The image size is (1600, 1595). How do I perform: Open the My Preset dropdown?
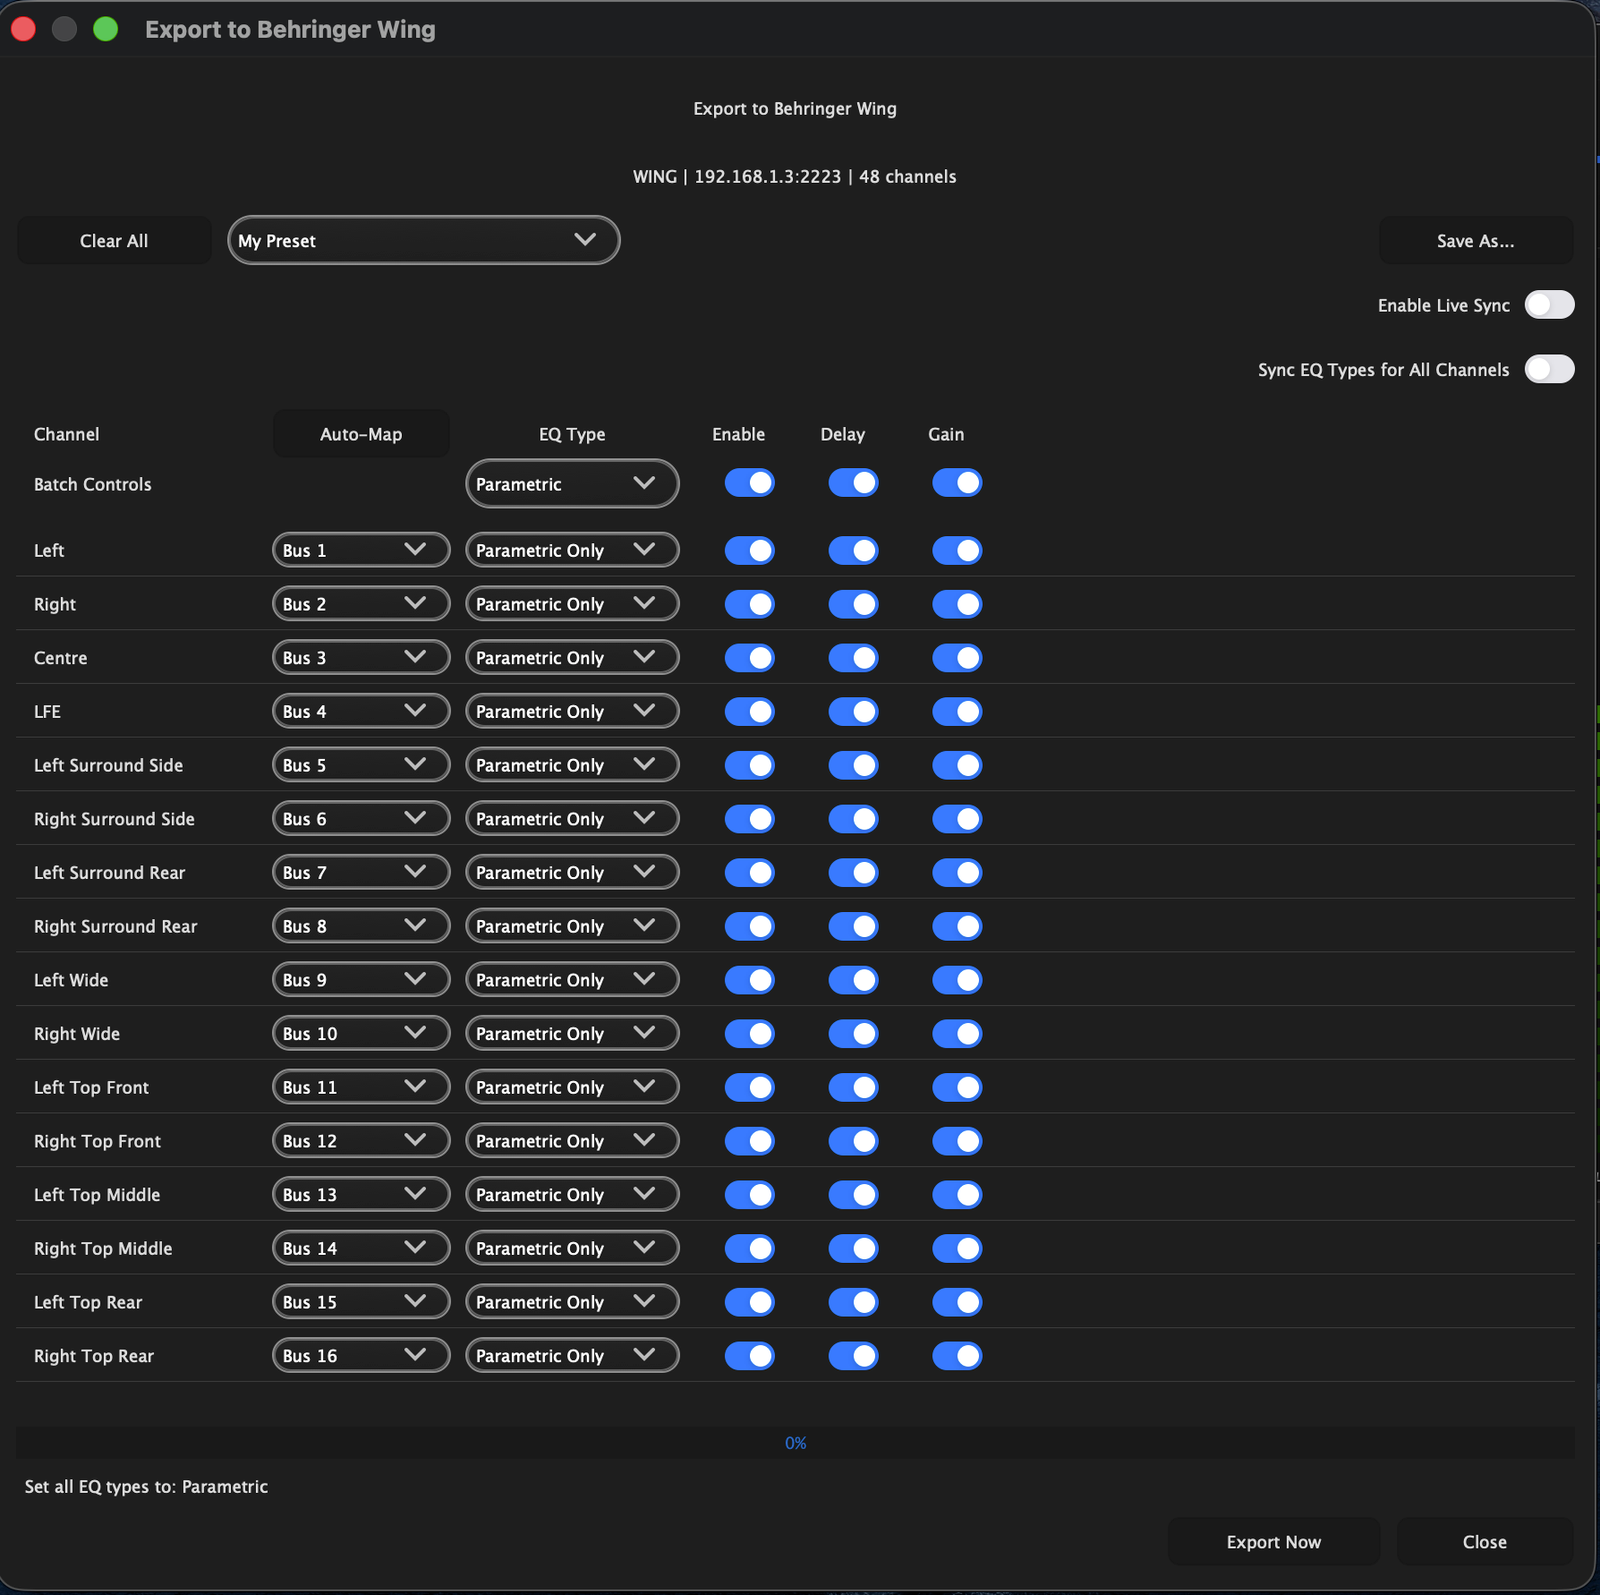424,241
